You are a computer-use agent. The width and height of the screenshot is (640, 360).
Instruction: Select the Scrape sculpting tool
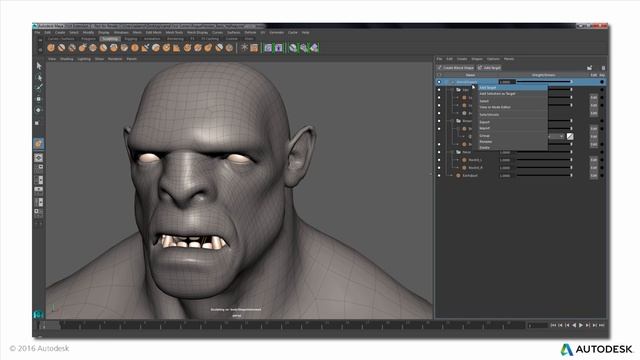click(x=166, y=48)
